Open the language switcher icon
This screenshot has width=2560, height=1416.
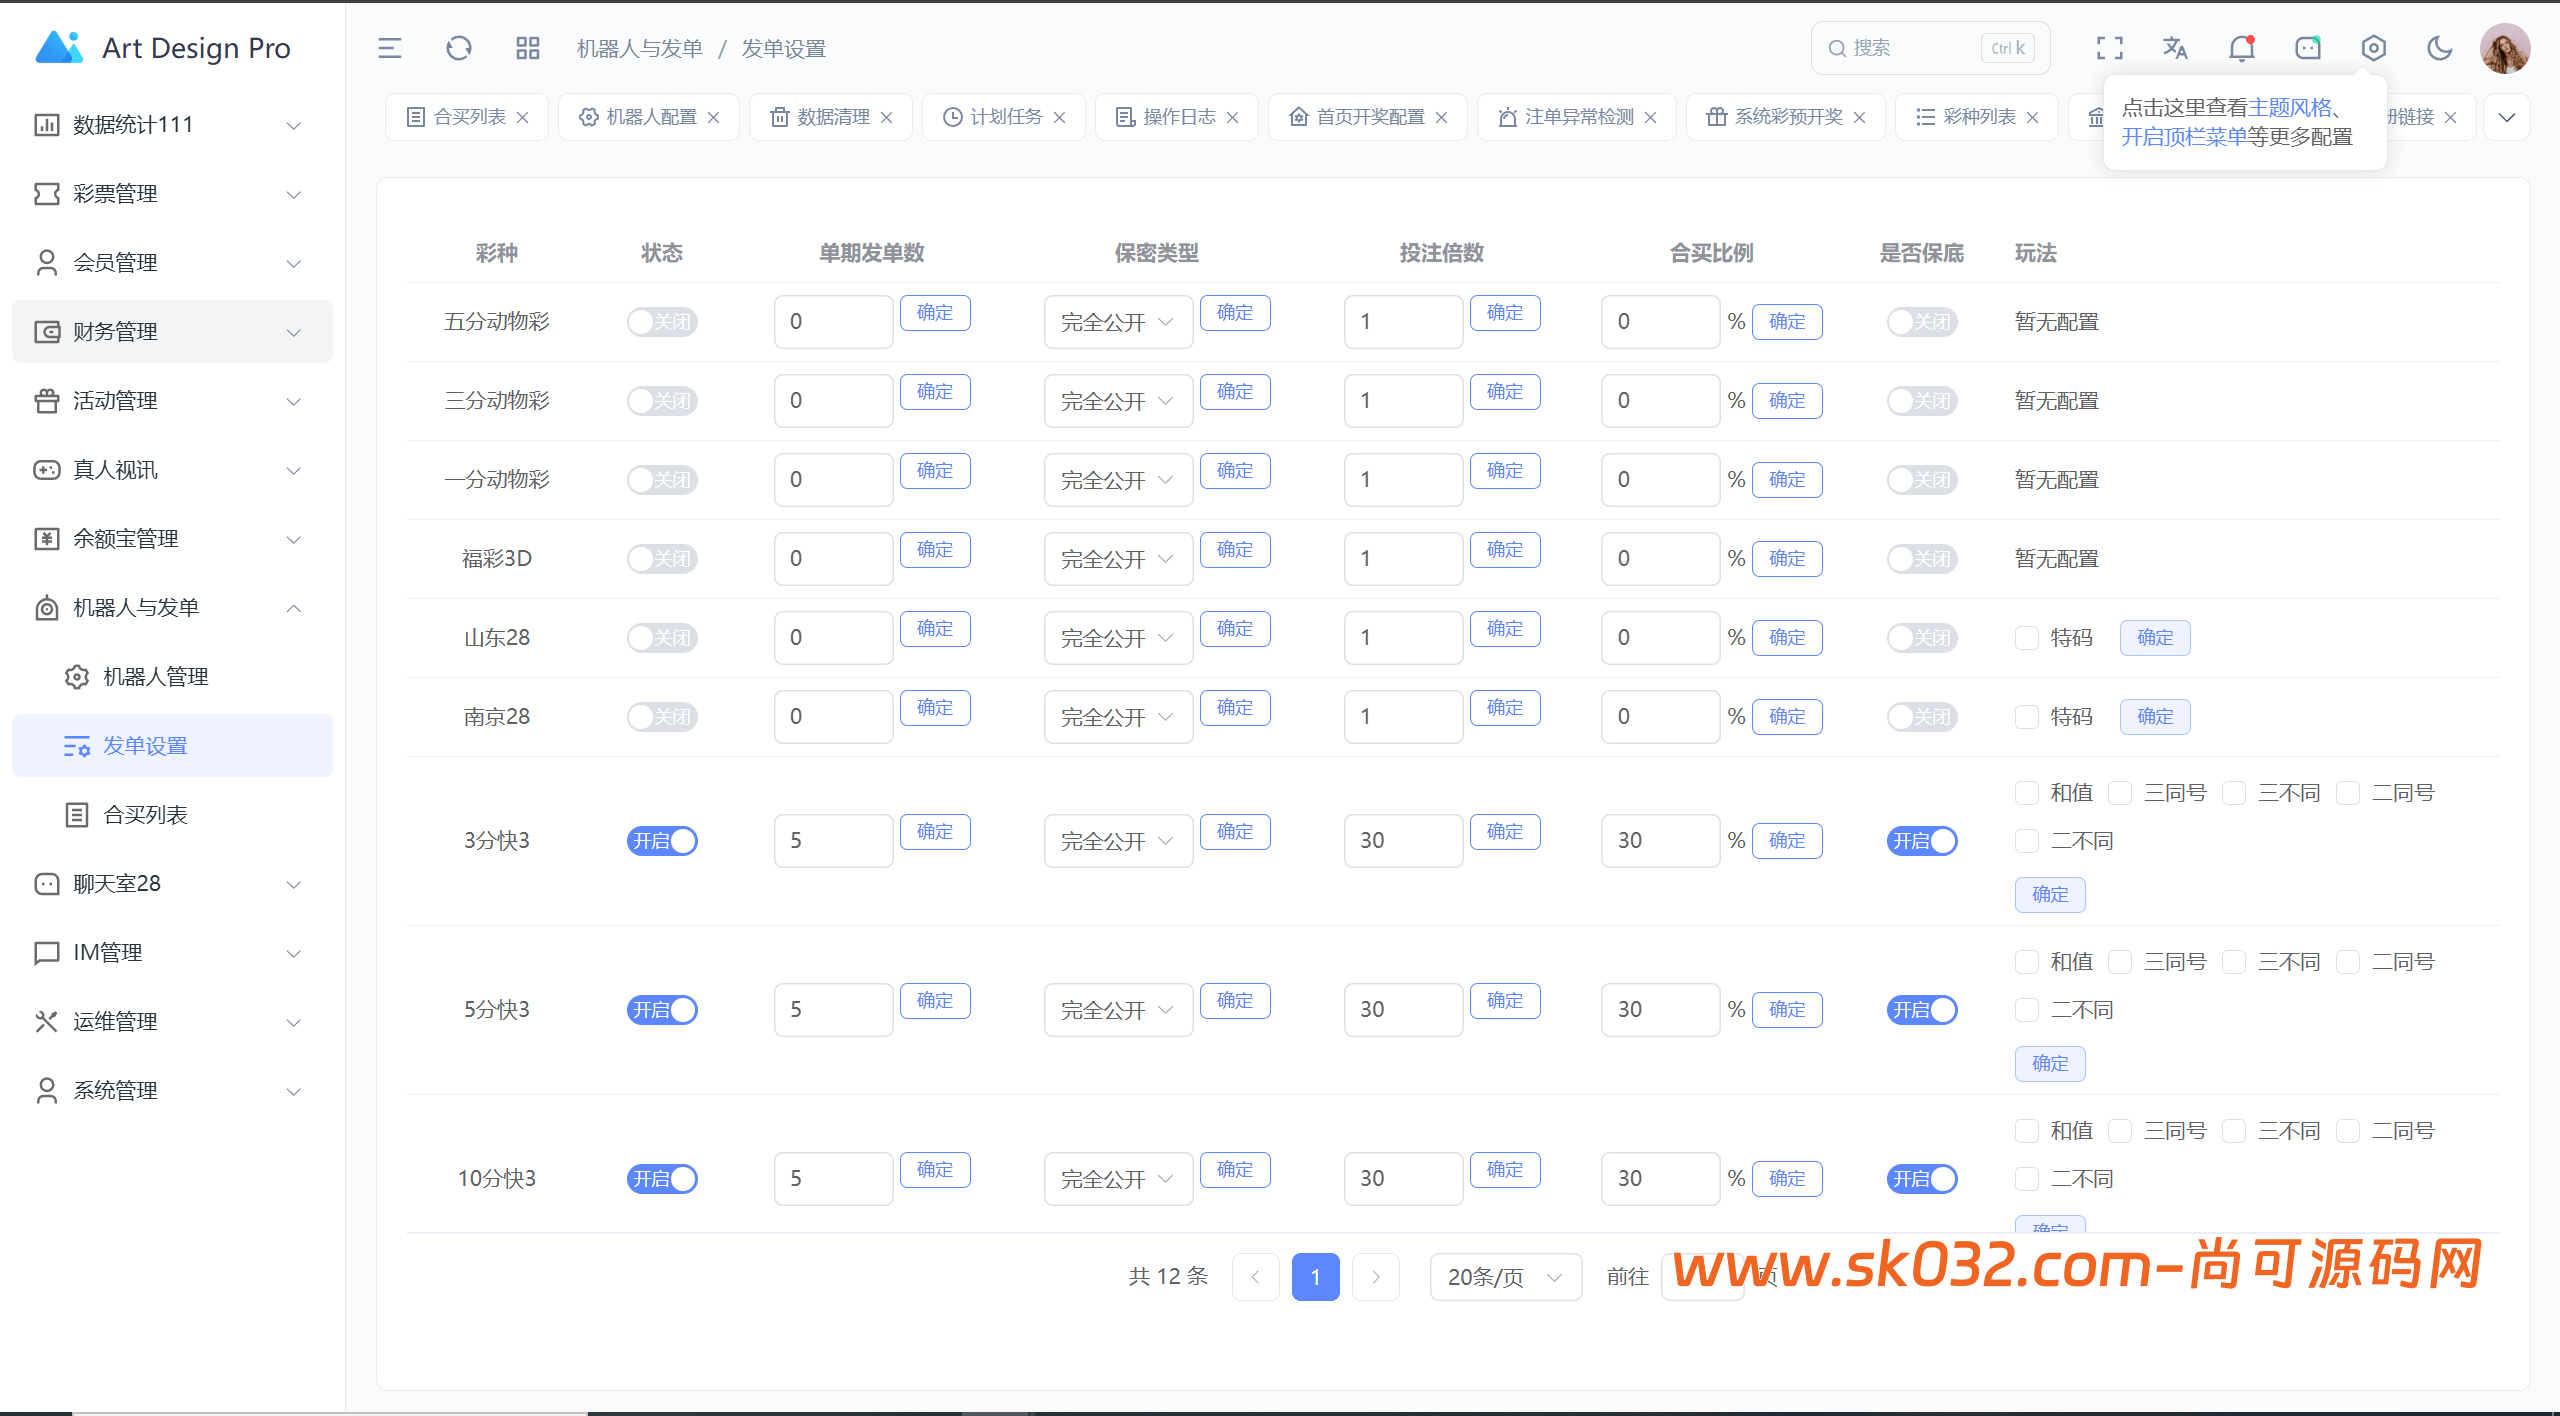[2174, 47]
